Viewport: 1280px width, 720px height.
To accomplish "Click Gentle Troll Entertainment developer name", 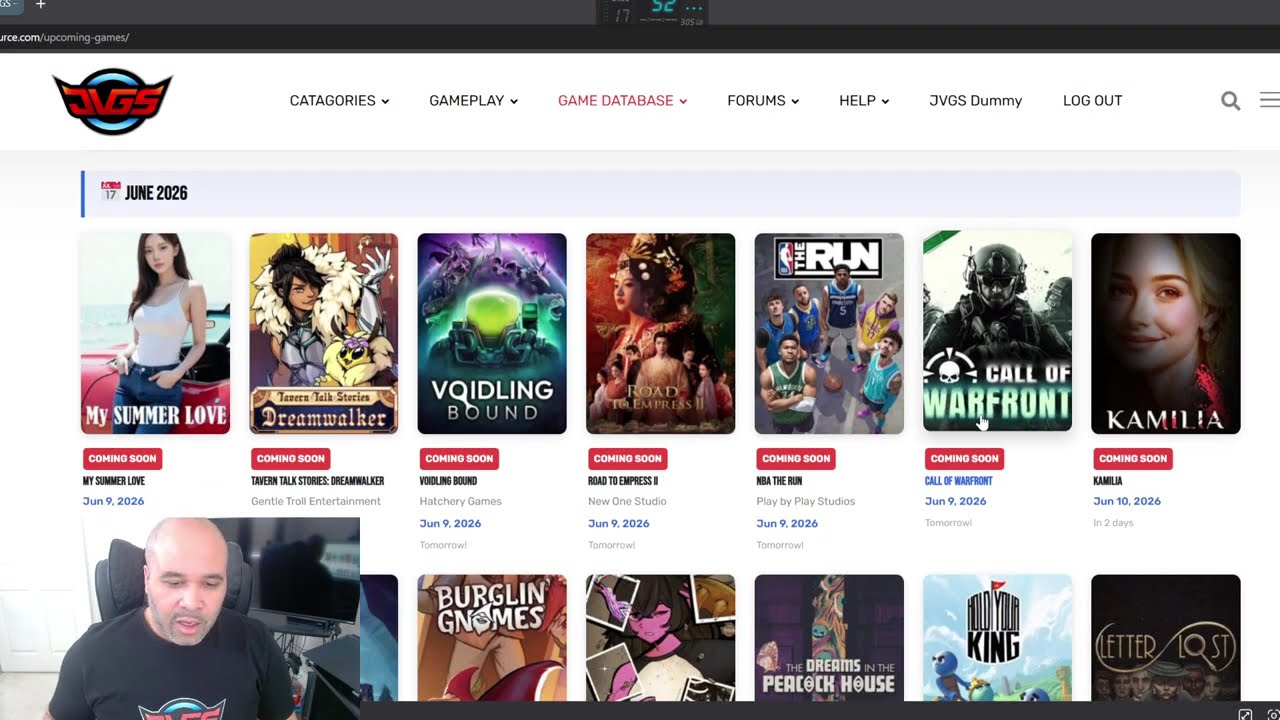I will coord(316,501).
